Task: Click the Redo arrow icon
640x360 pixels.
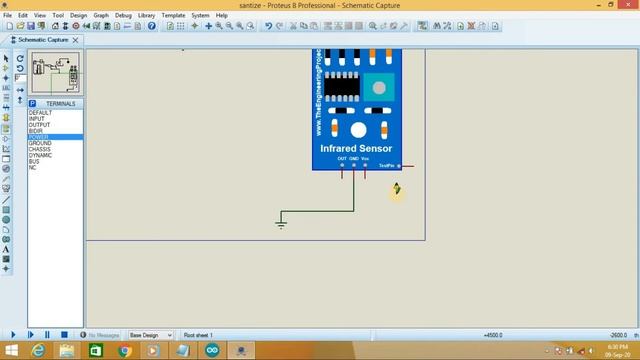Action: tap(279, 26)
